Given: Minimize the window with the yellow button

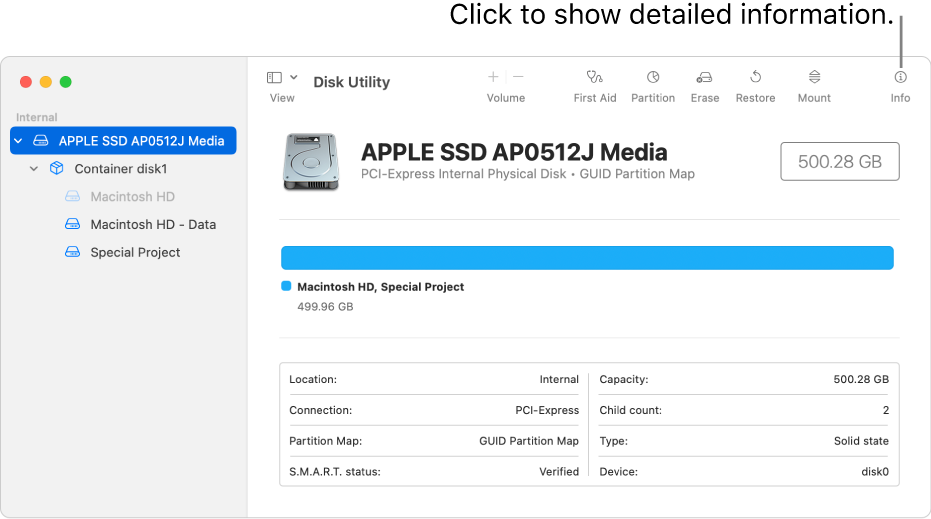Looking at the screenshot, I should (46, 82).
